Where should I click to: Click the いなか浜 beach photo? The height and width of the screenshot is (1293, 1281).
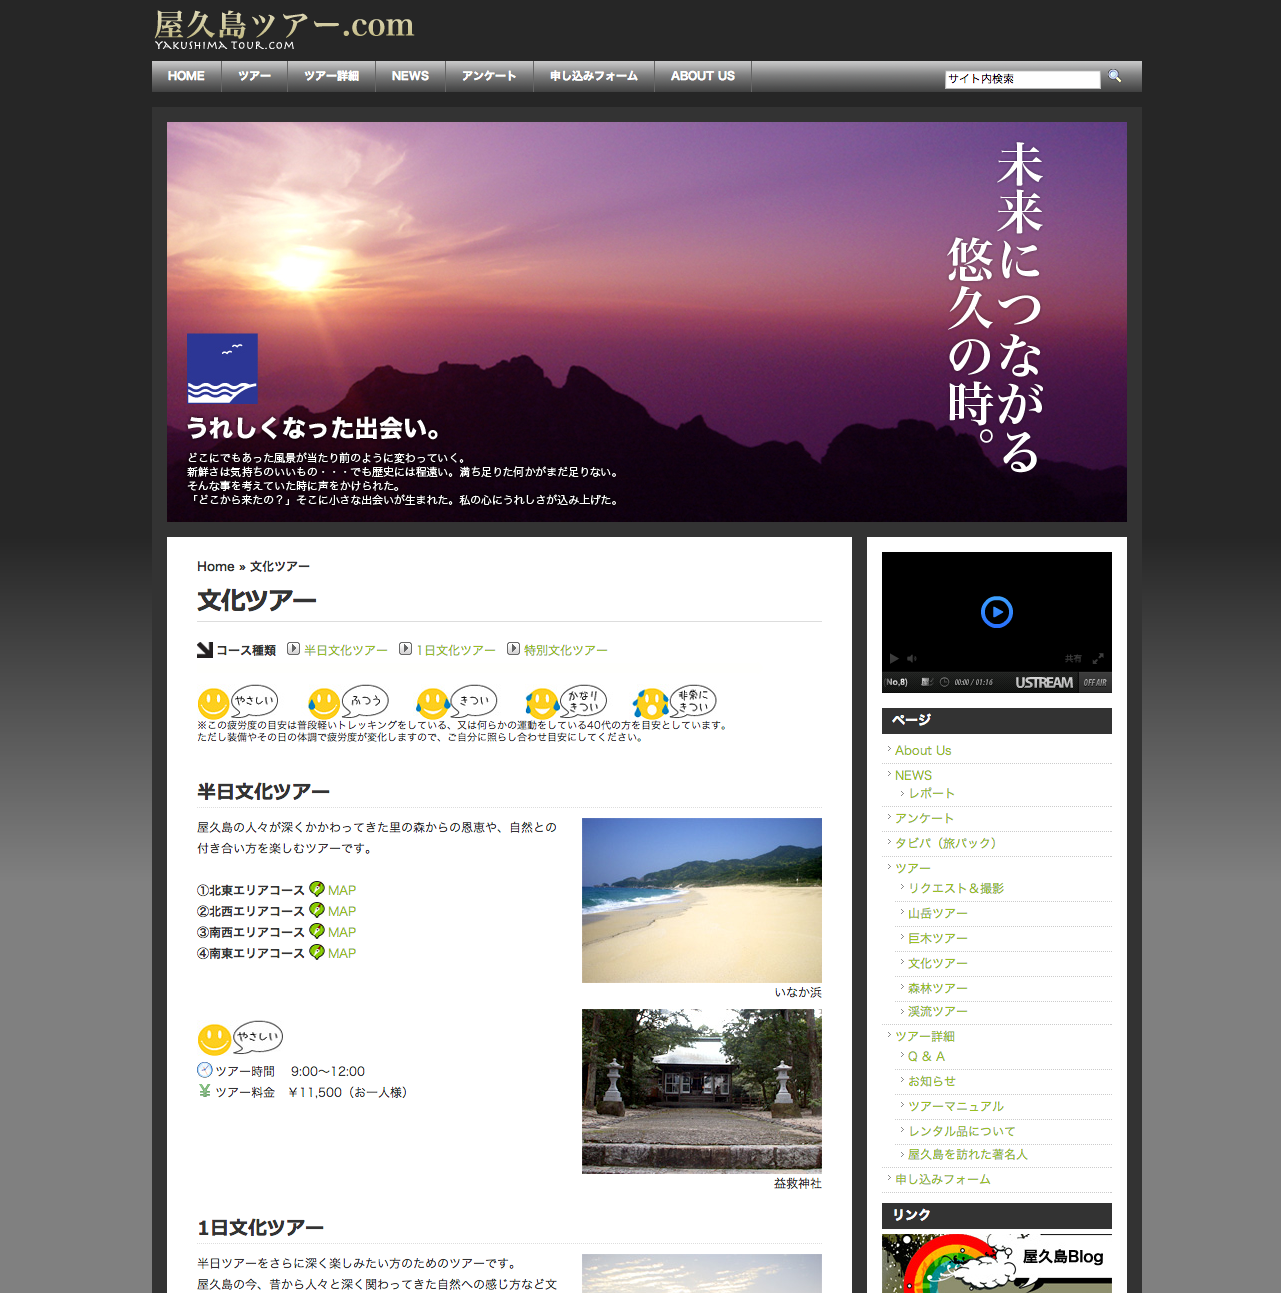(701, 900)
